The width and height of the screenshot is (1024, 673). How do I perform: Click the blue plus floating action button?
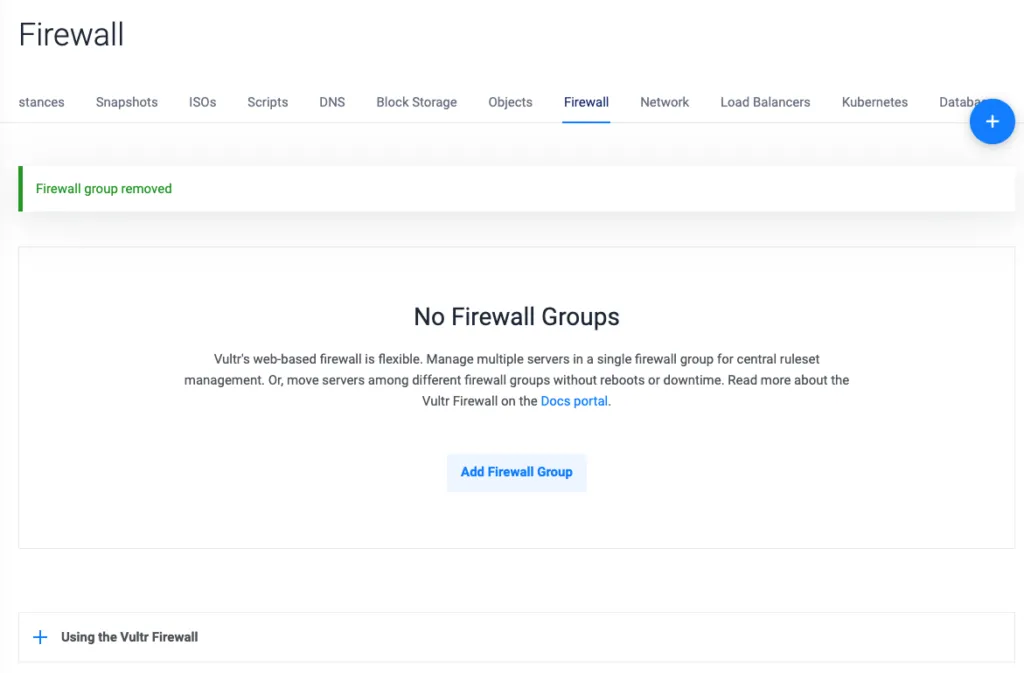pyautogui.click(x=991, y=121)
